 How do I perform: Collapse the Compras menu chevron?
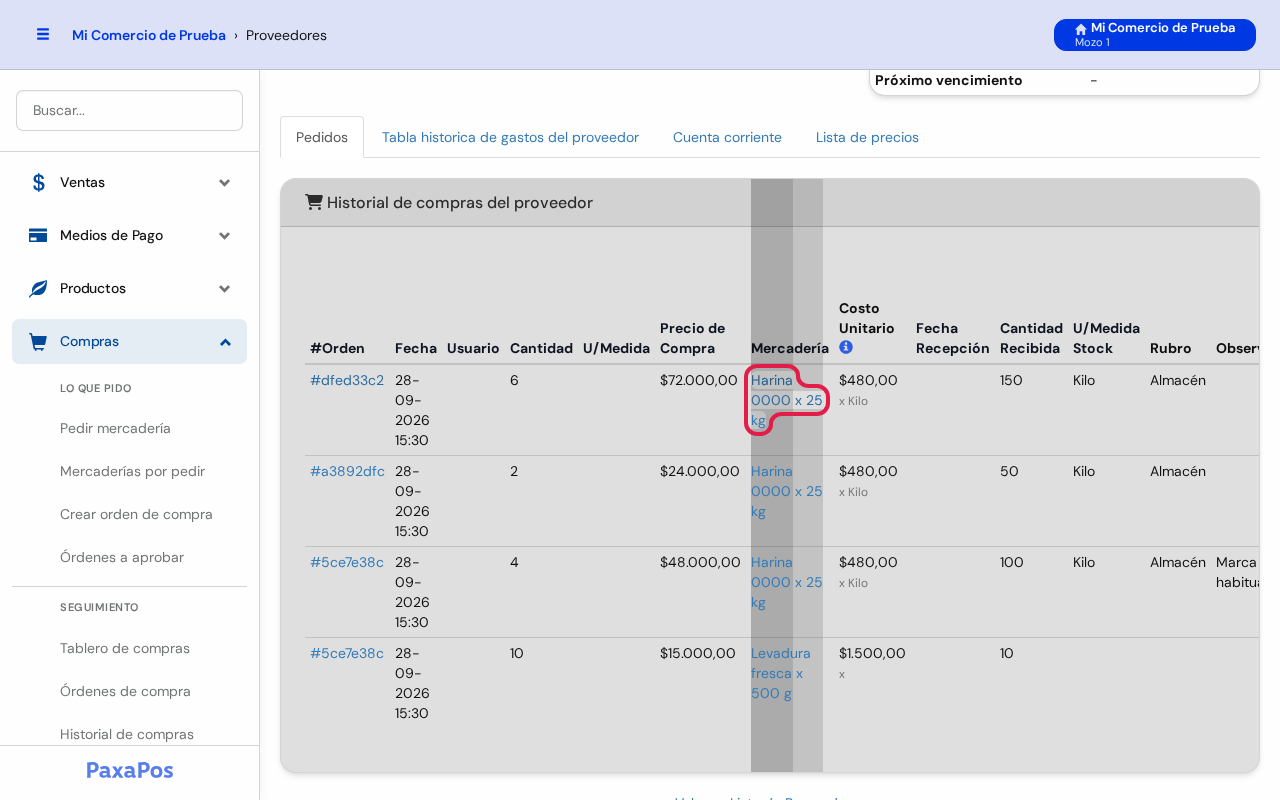point(225,341)
